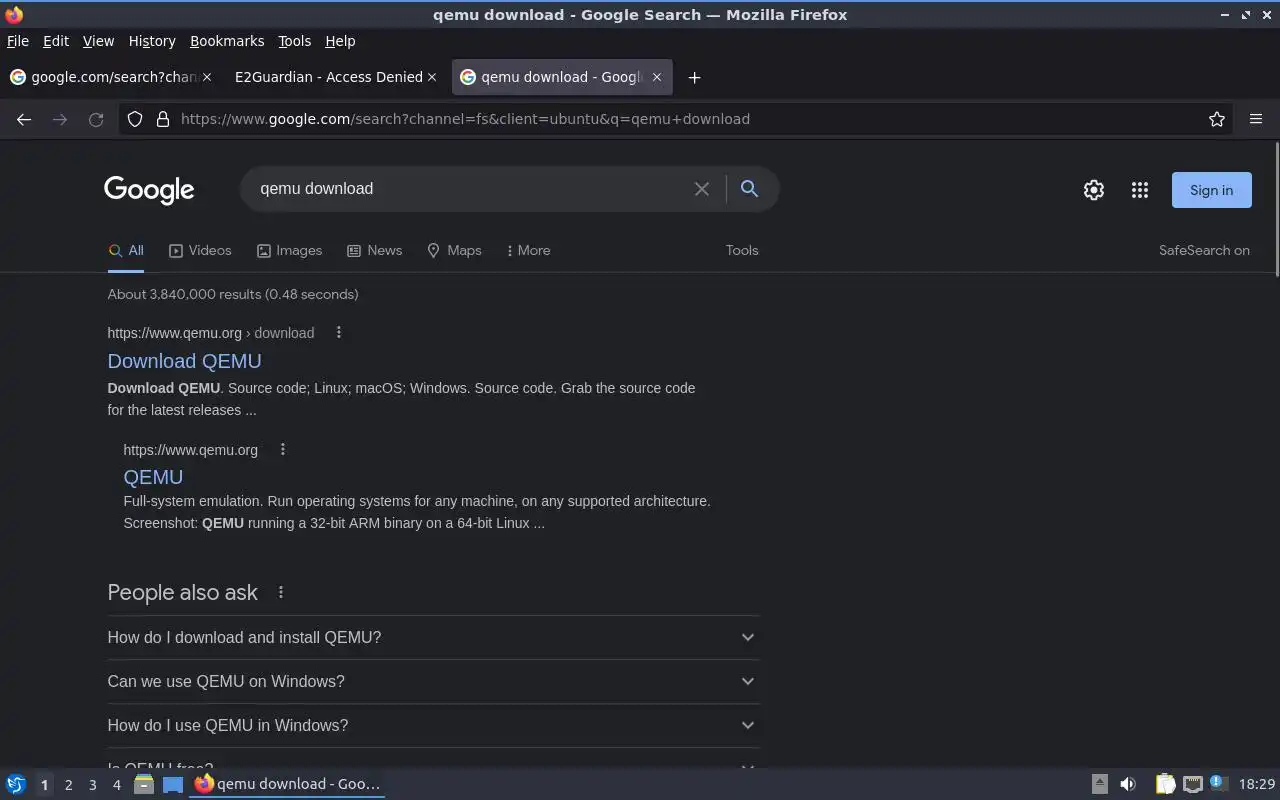1280x800 pixels.
Task: Switch to workspace 1
Action: coord(44,785)
